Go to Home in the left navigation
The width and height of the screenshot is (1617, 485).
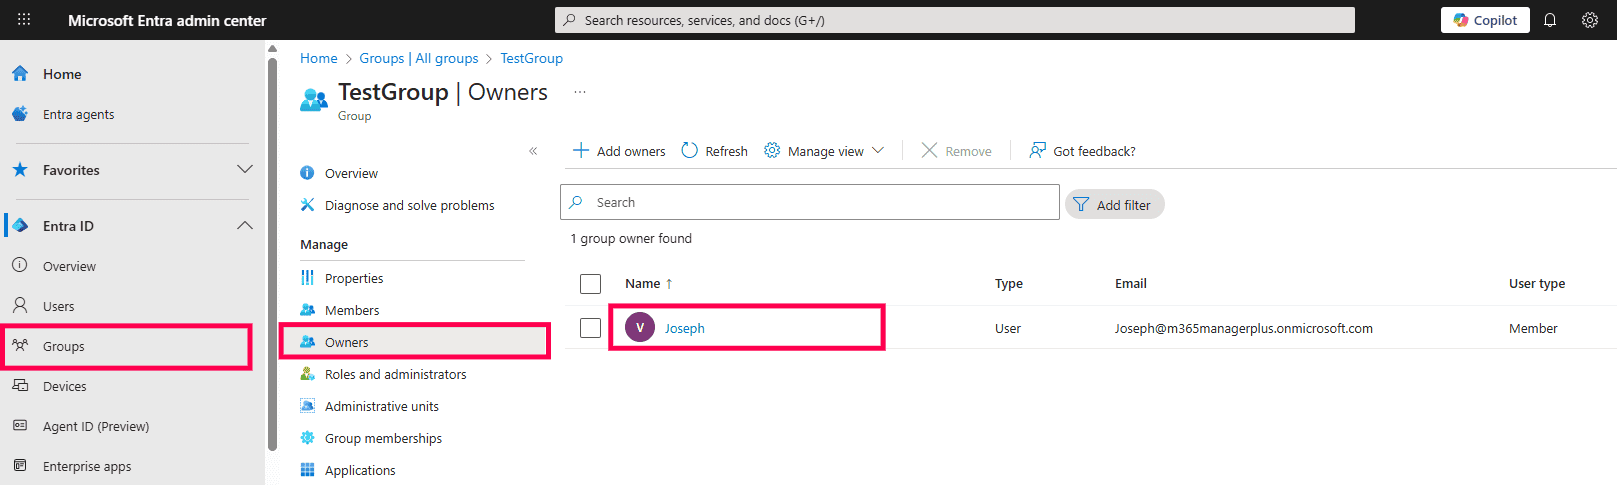(62, 74)
